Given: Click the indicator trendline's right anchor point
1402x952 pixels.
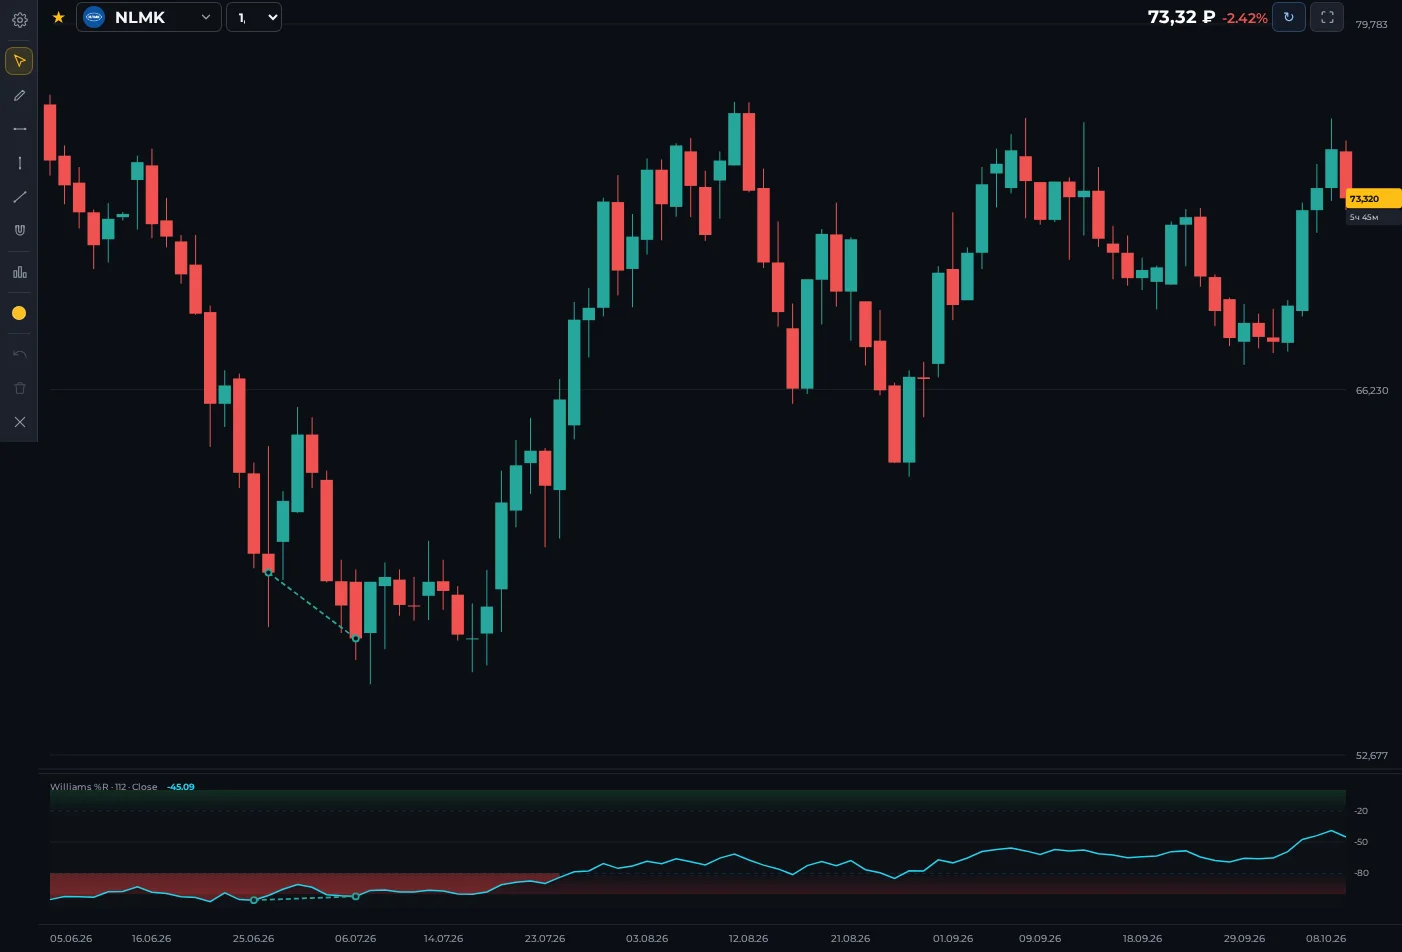Looking at the screenshot, I should coord(356,896).
